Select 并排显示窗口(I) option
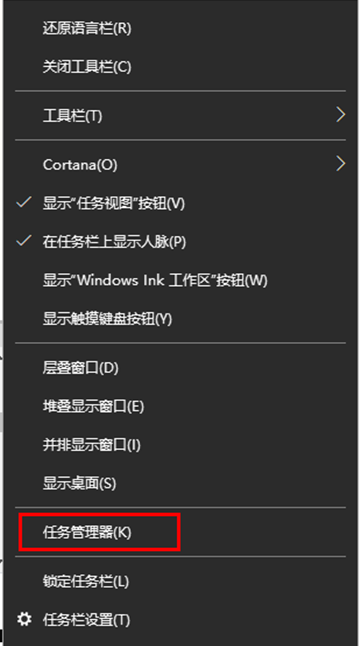Image resolution: width=361 pixels, height=646 pixels. point(180,445)
